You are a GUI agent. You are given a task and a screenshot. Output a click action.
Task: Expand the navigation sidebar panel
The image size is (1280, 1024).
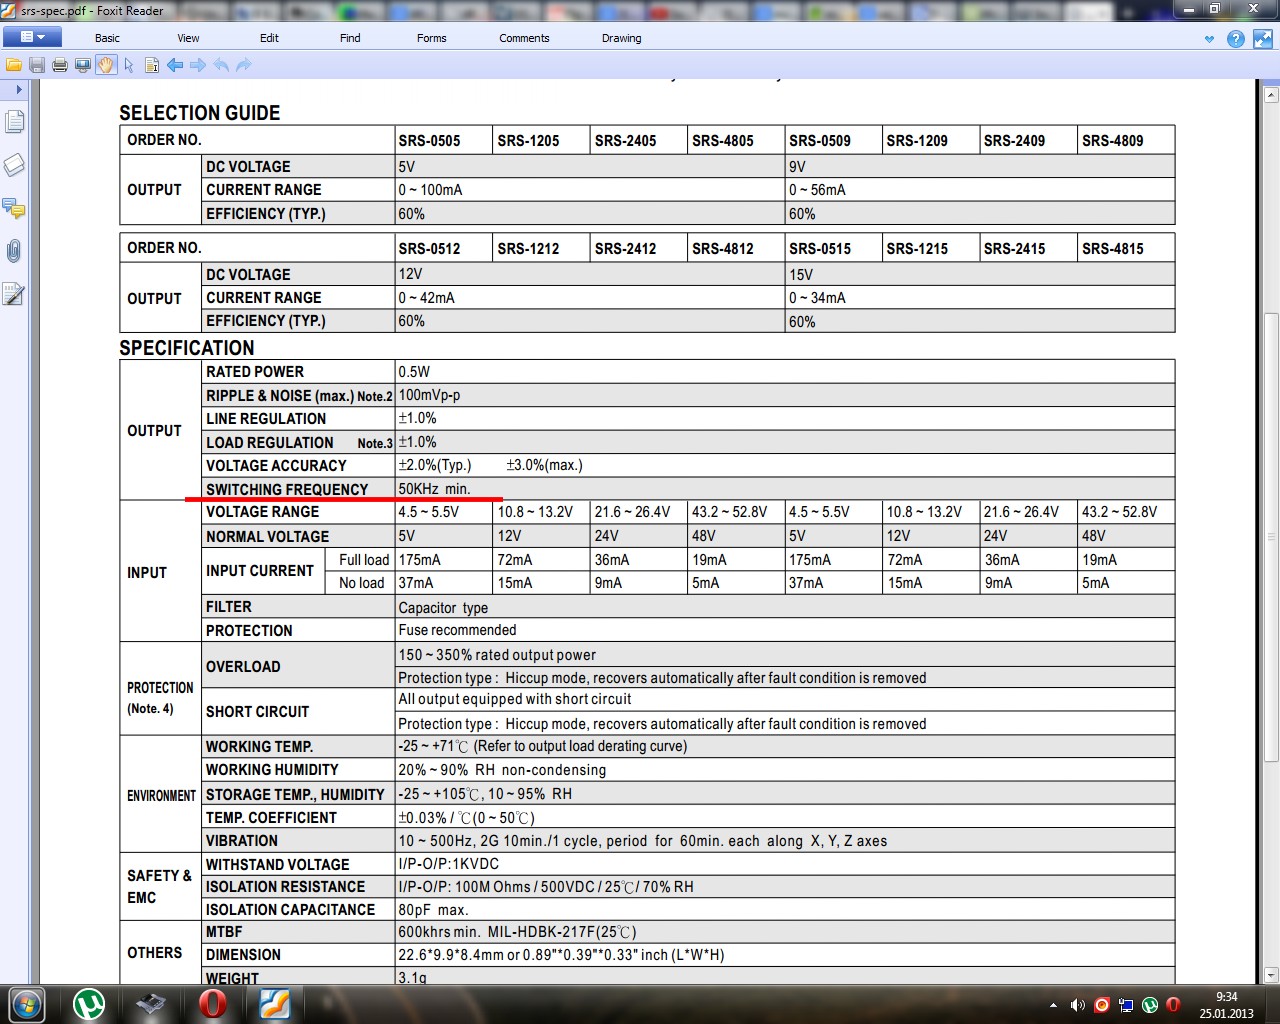[x=18, y=90]
